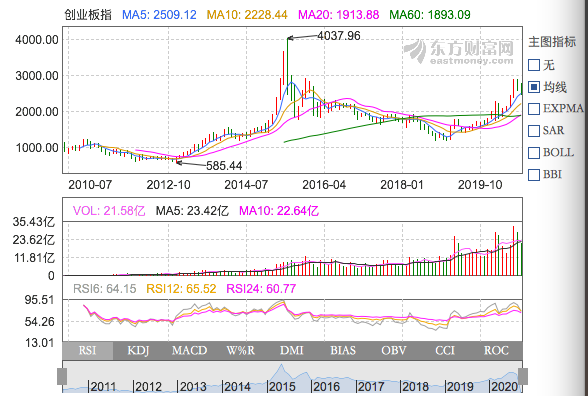Screen dimensions: 588x396
Task: Switch to the KDJ tab
Action: [x=138, y=351]
